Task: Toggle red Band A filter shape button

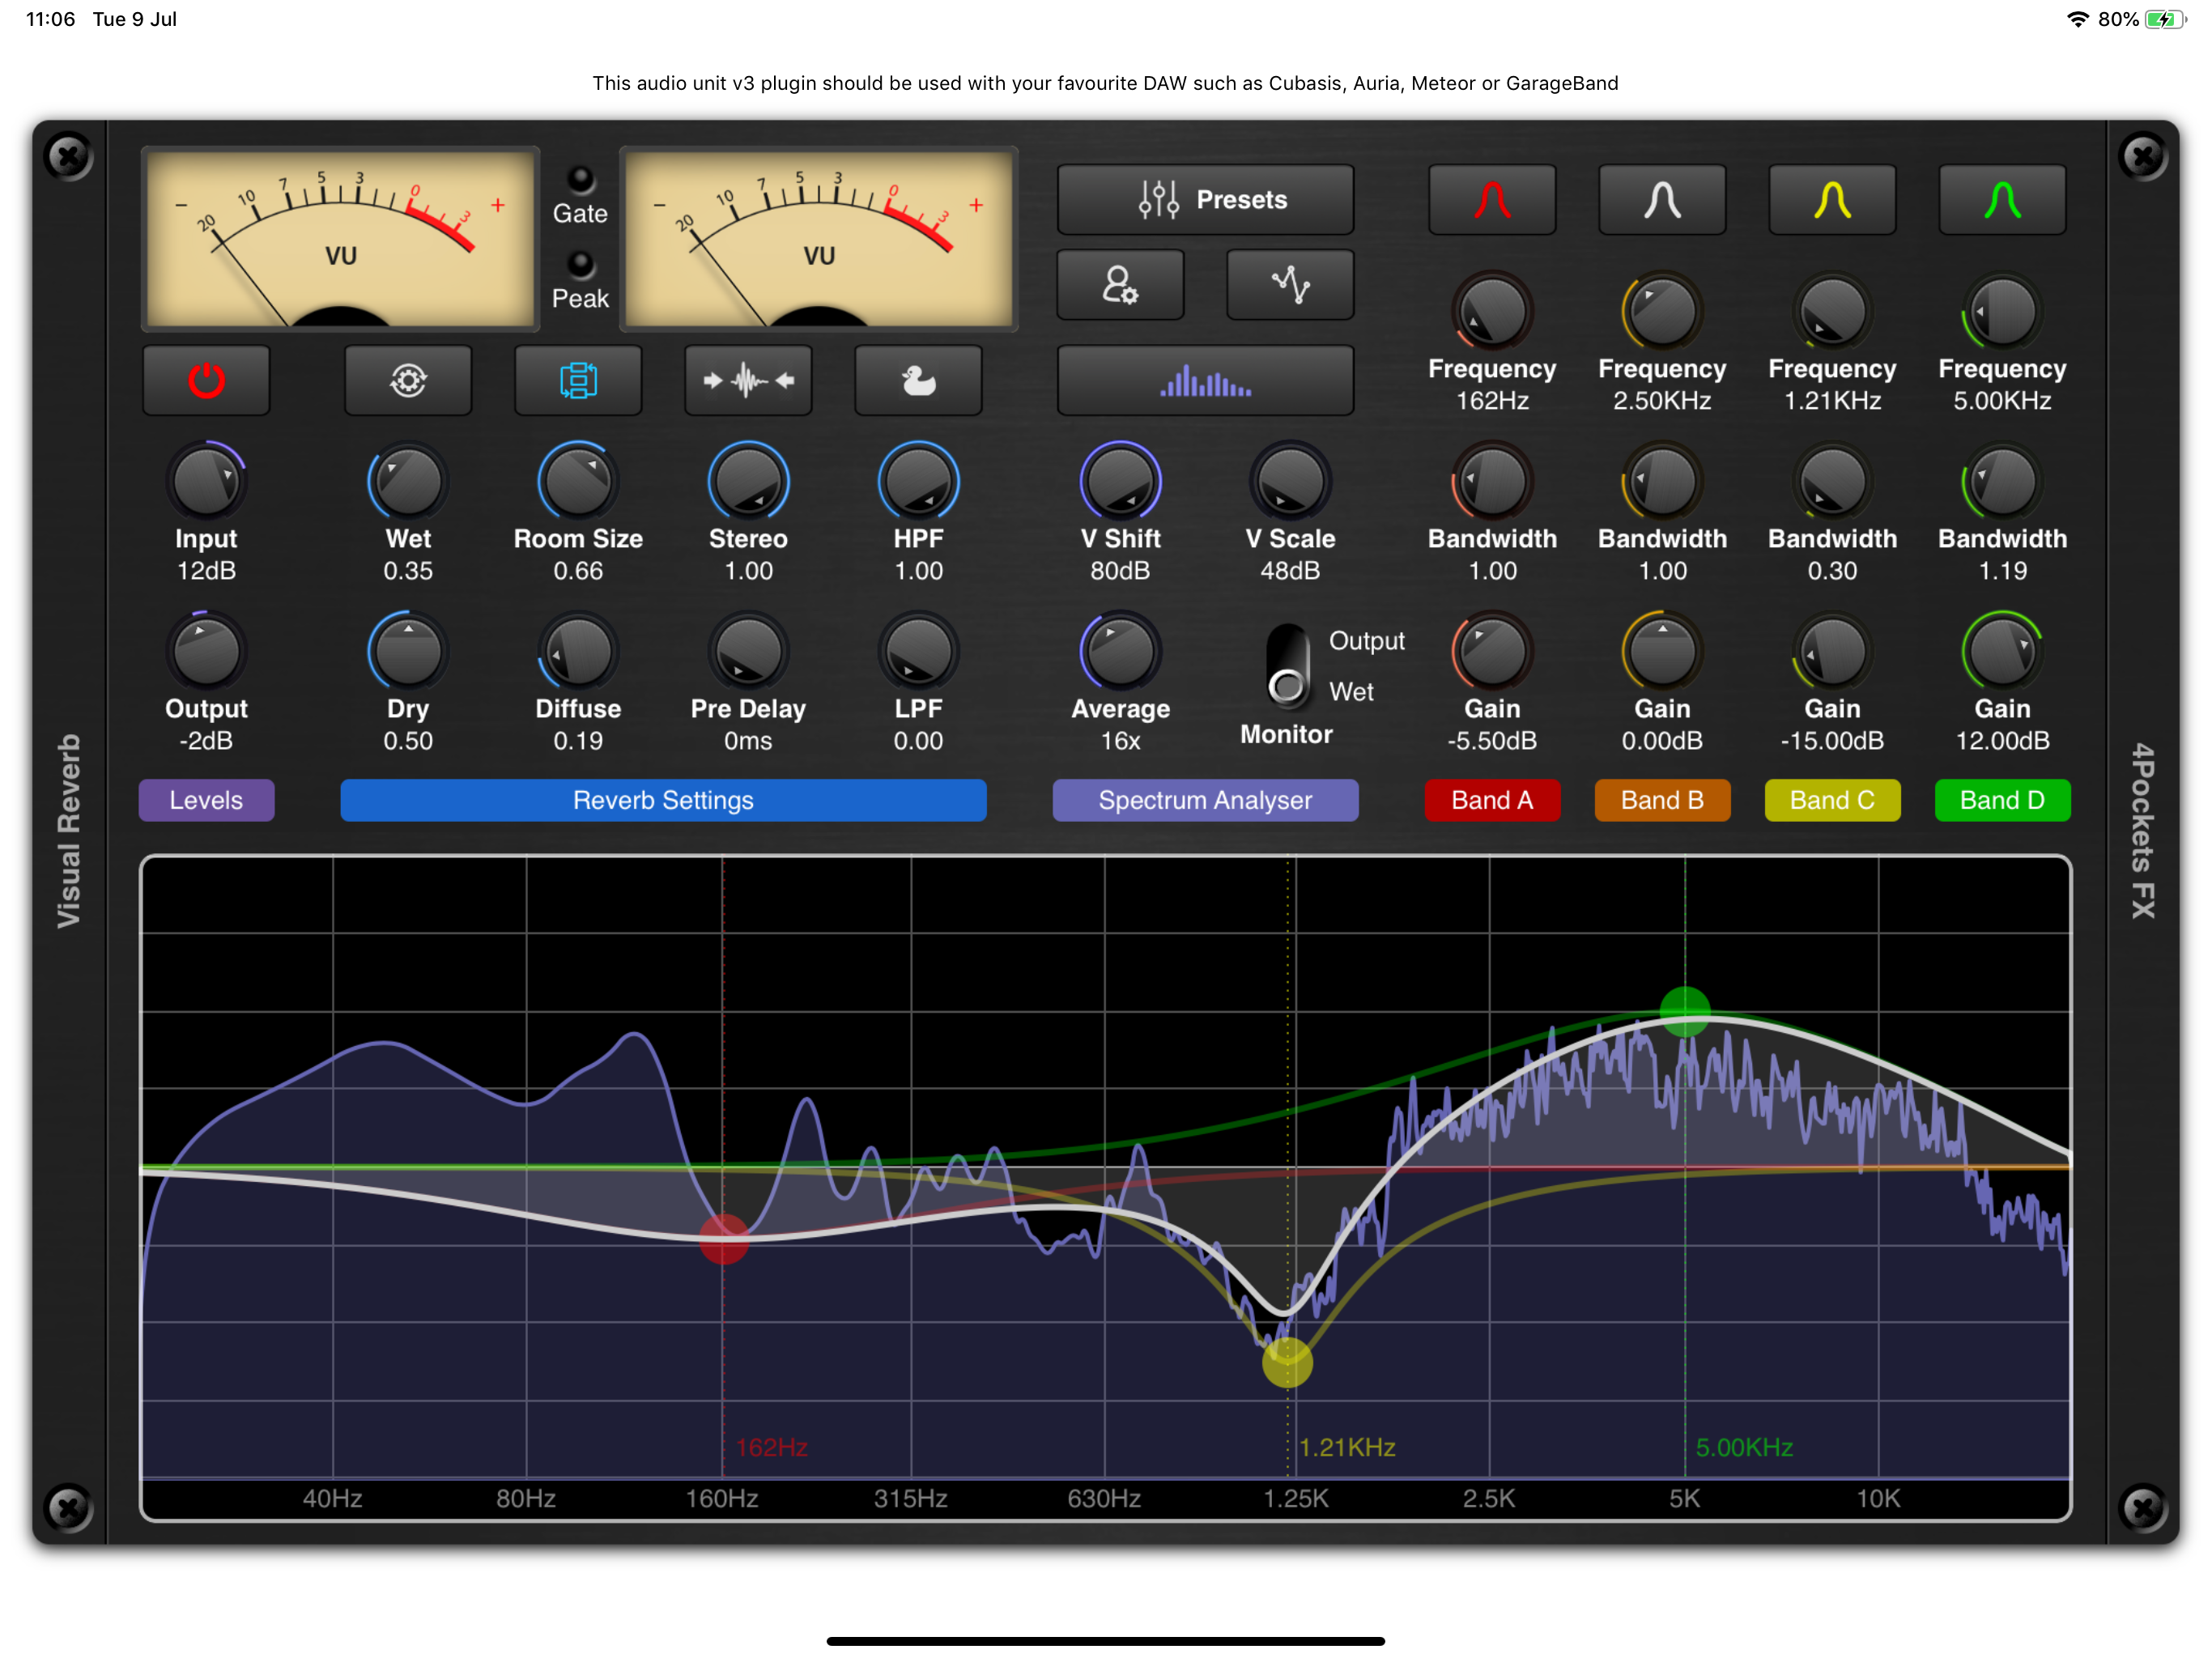Action: click(1492, 200)
